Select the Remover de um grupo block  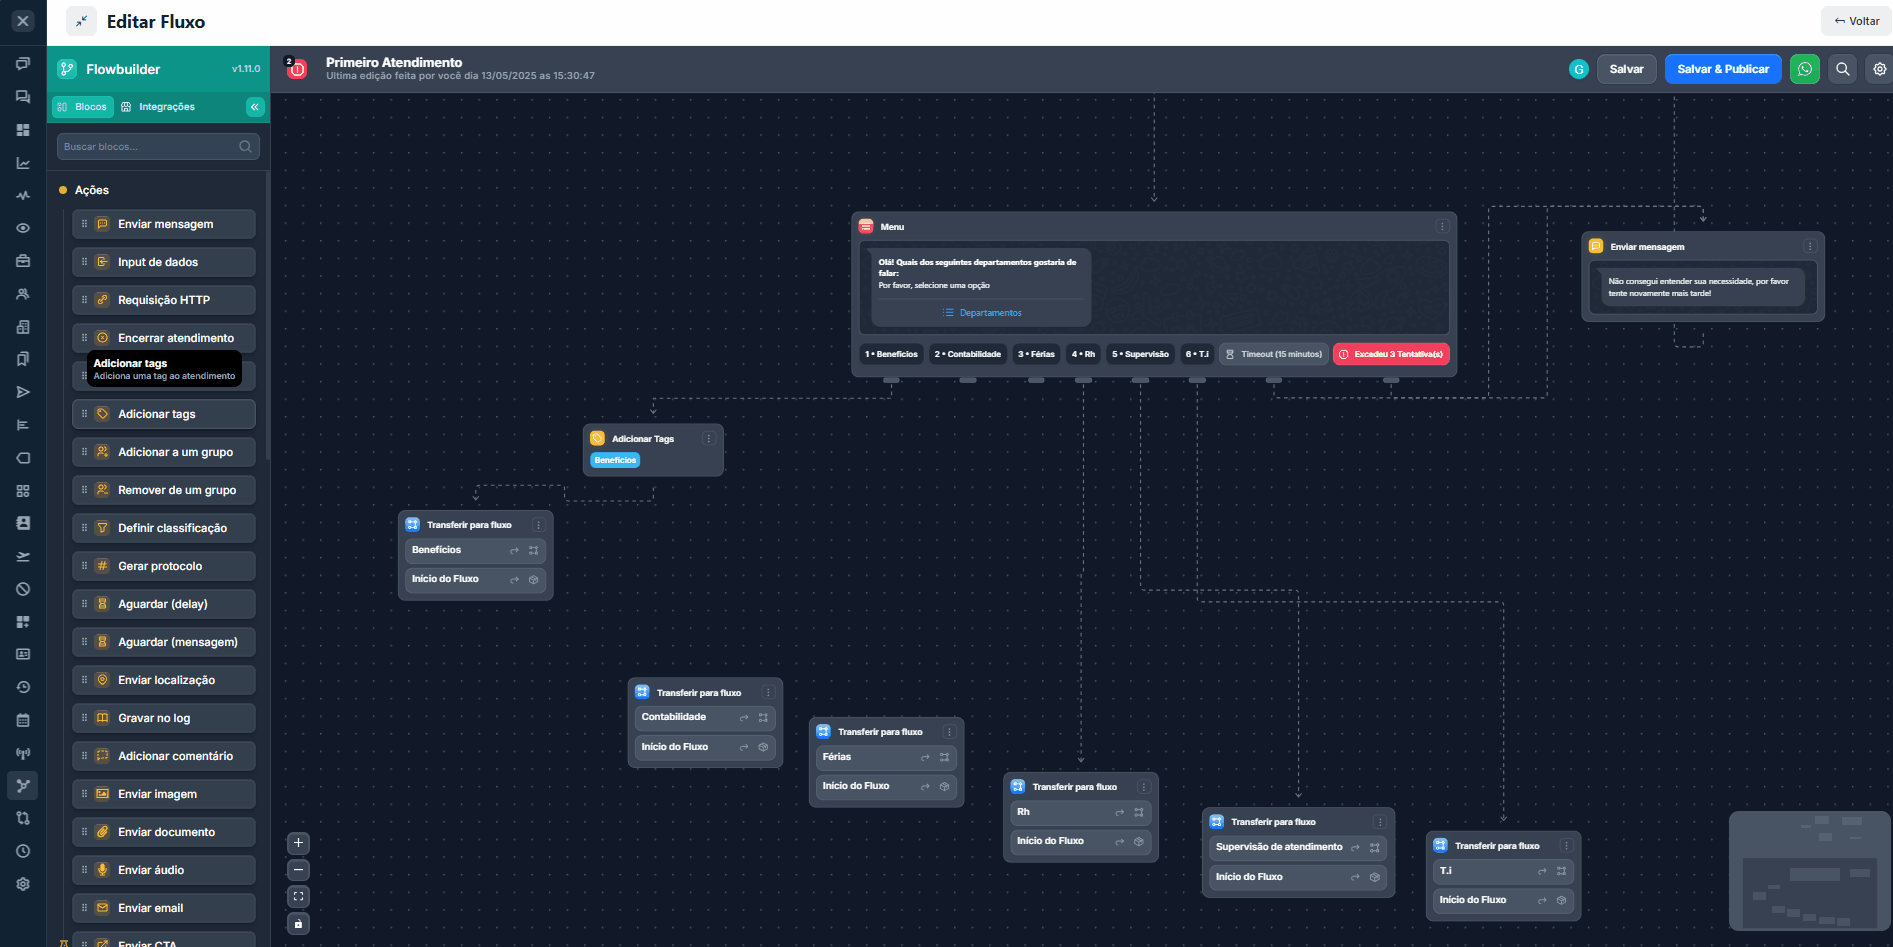[x=164, y=490]
